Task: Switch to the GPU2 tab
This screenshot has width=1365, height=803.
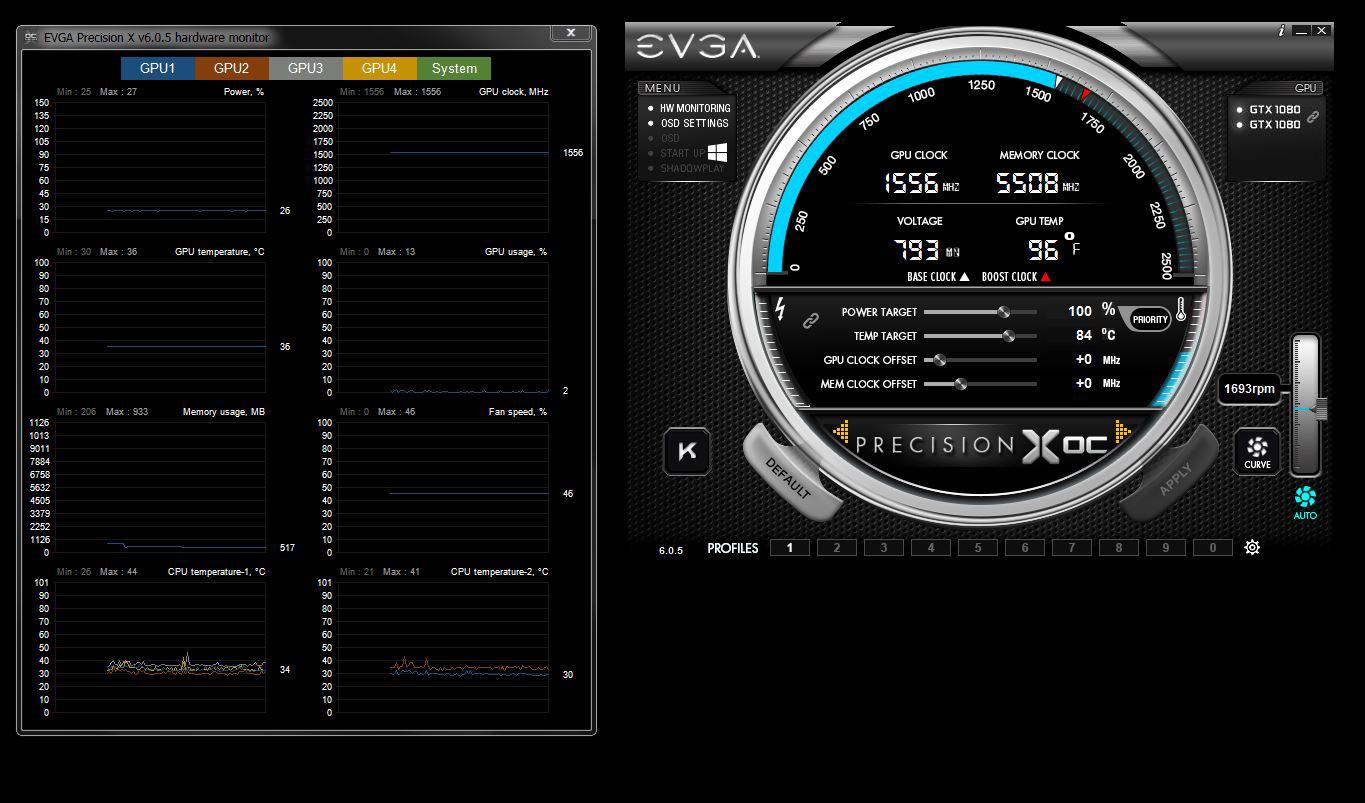Action: point(231,68)
